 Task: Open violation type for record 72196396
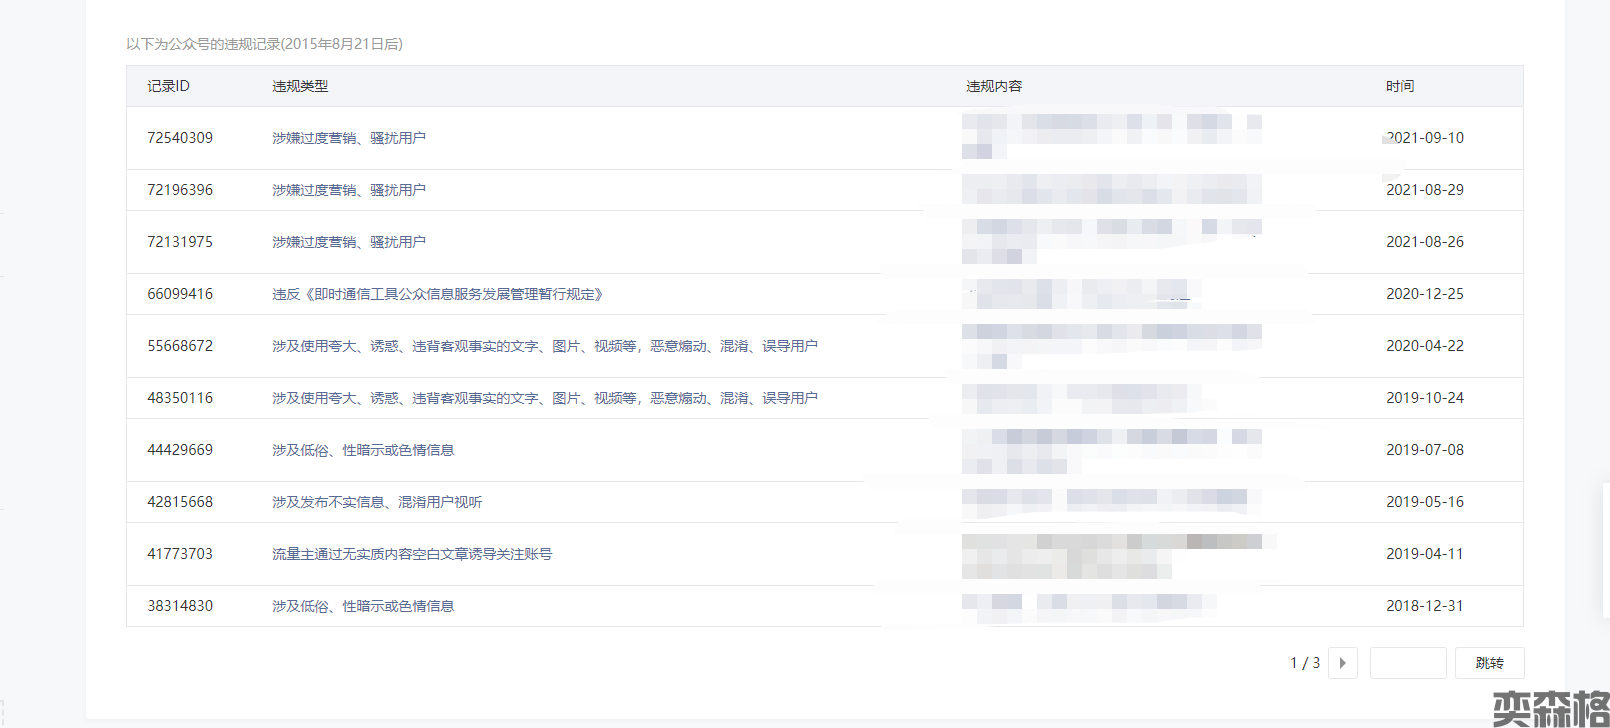(348, 190)
